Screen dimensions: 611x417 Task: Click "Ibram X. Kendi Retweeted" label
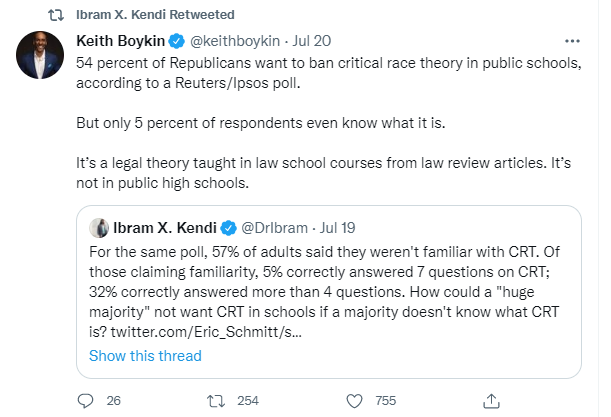155,15
